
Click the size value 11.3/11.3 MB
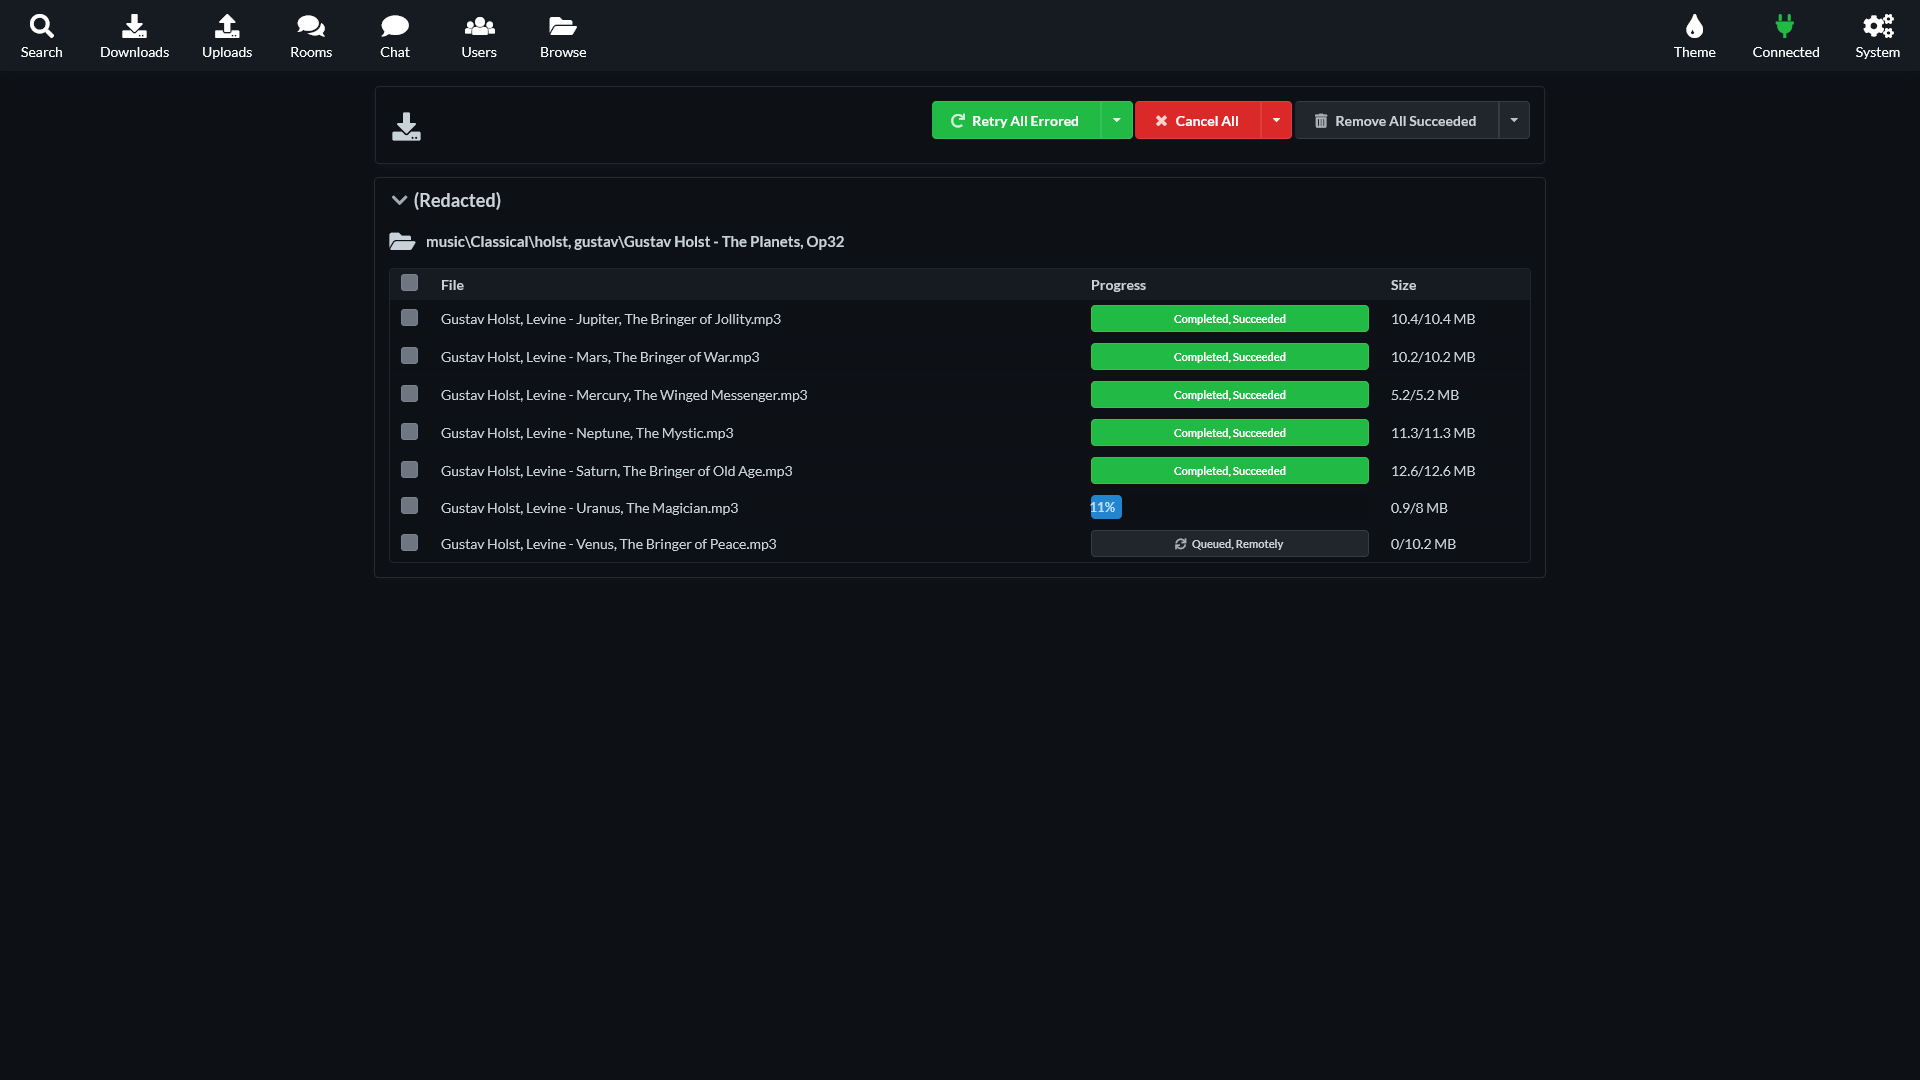point(1433,433)
